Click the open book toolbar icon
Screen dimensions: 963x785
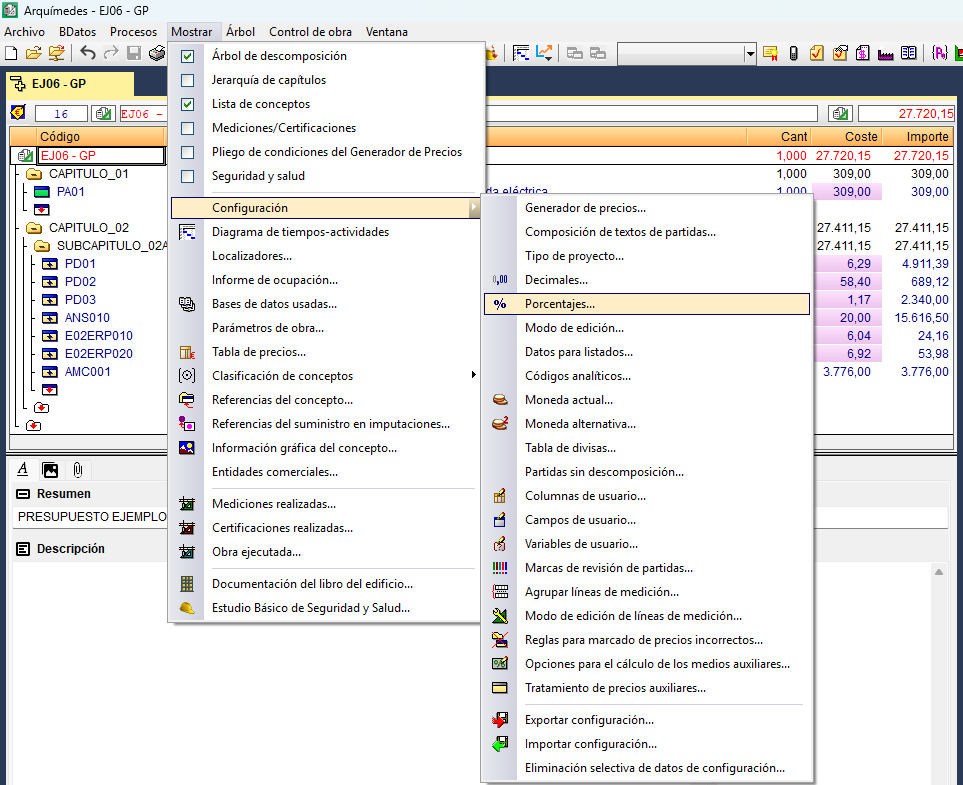[908, 53]
